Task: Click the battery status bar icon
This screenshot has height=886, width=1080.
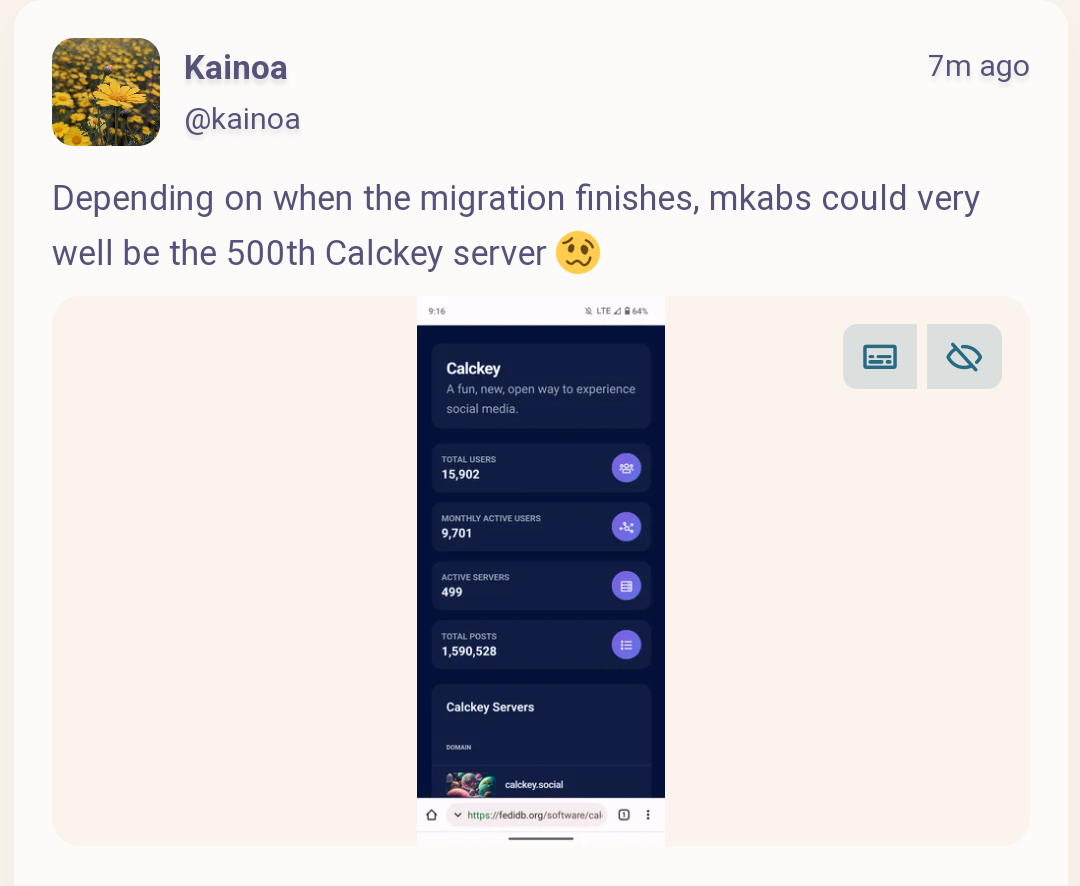Action: [627, 311]
